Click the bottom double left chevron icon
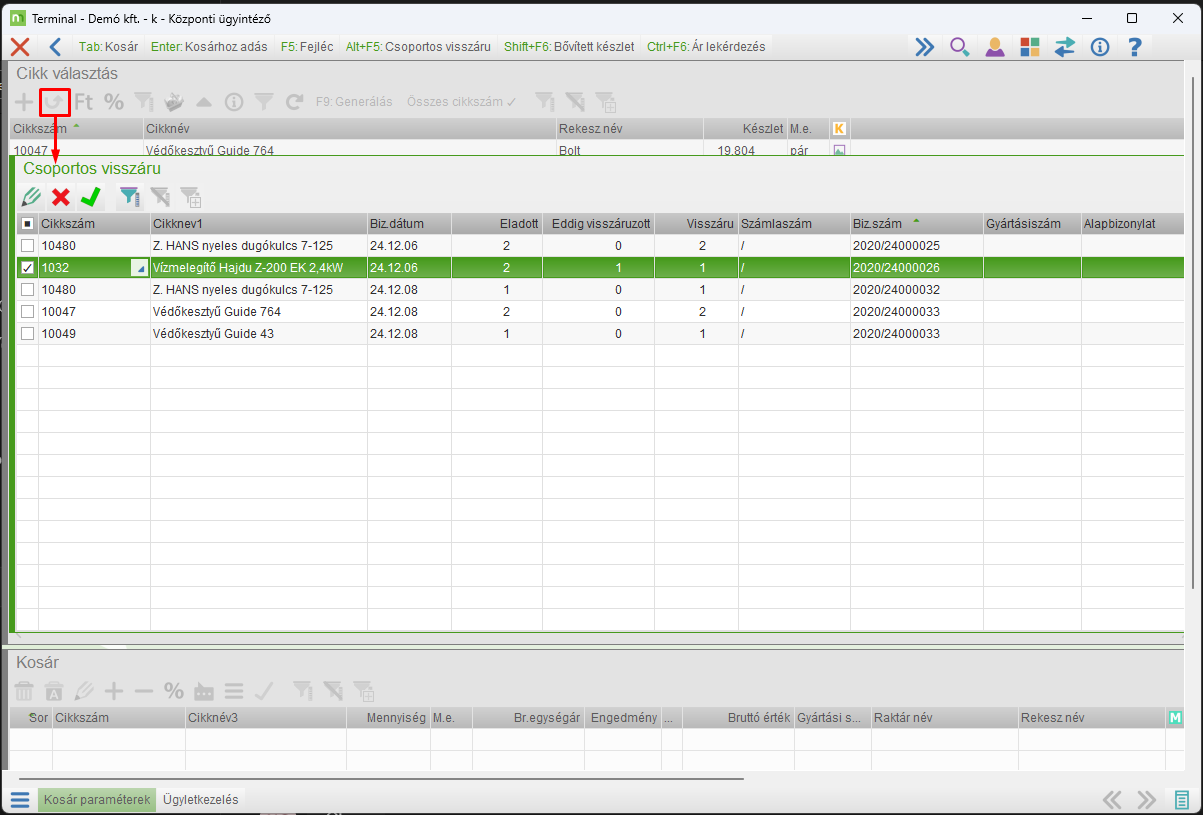 point(1113,799)
